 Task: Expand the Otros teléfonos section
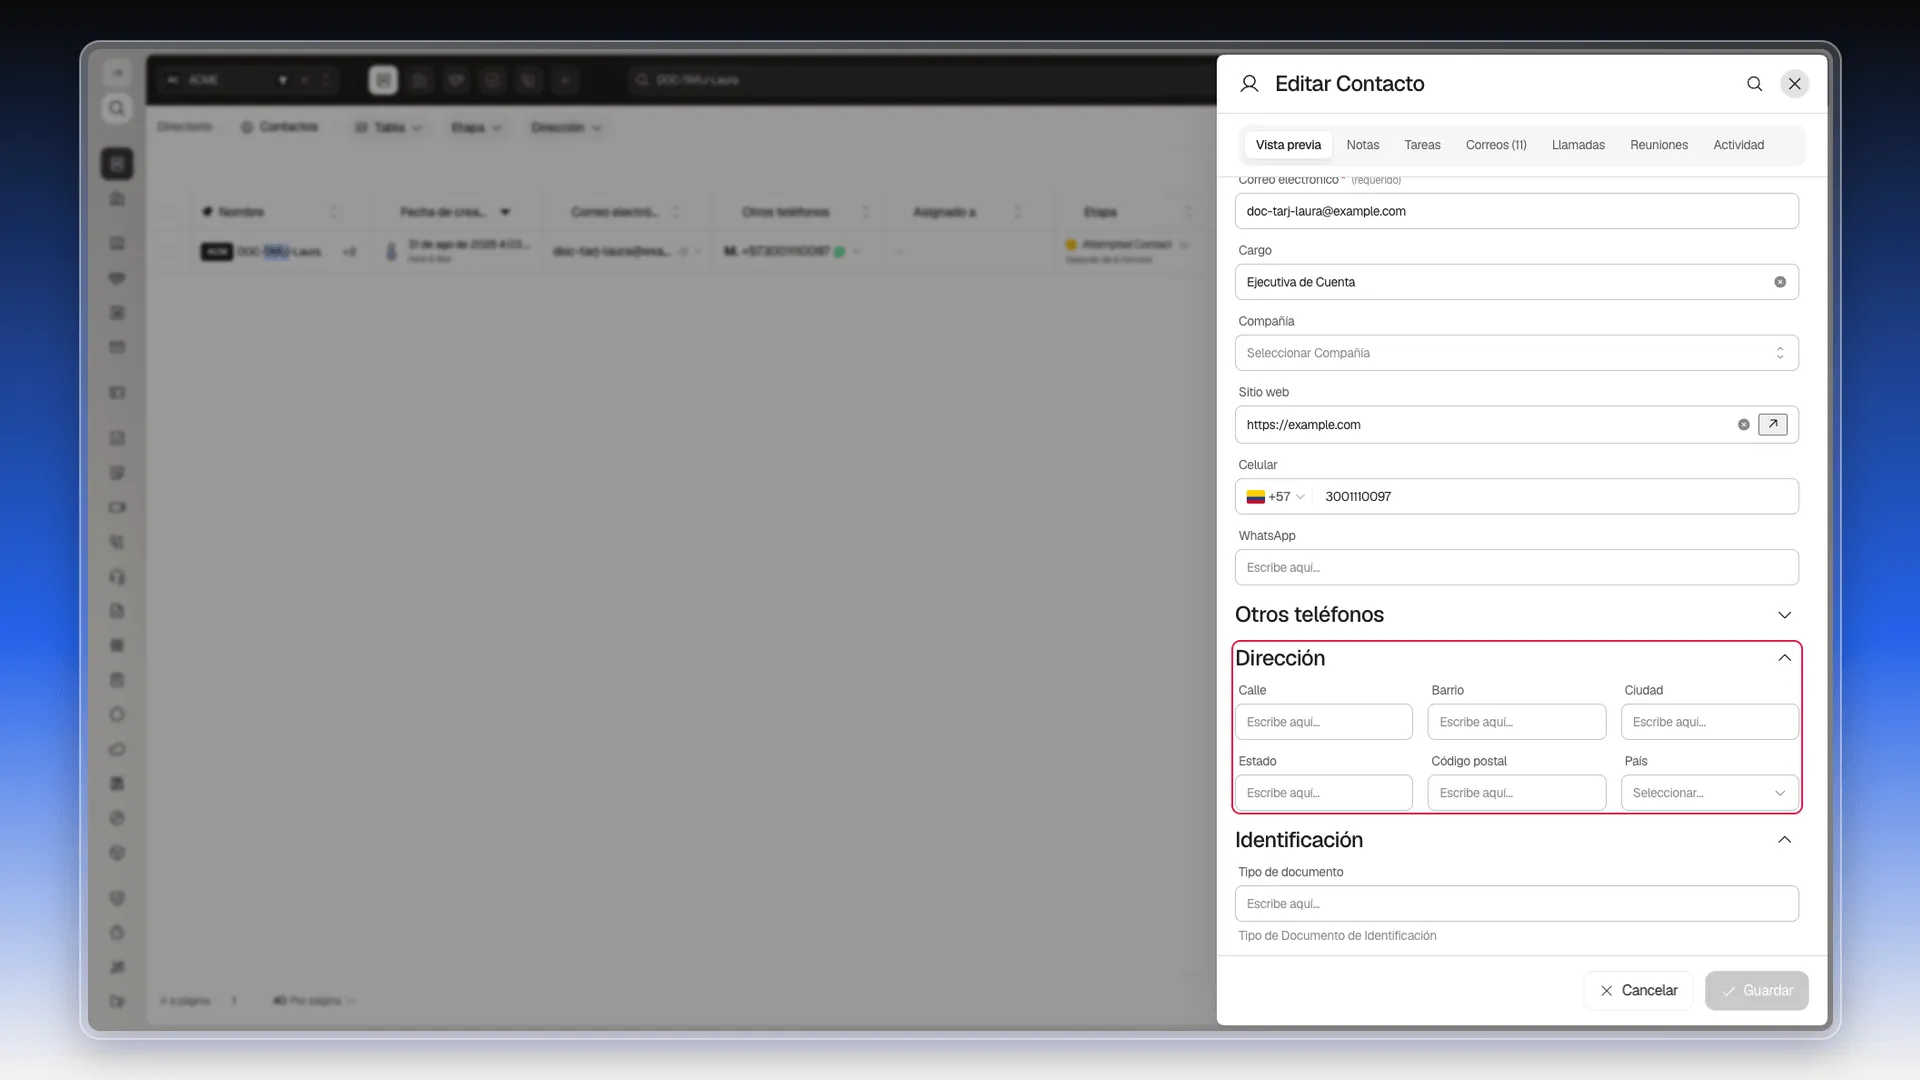1784,615
